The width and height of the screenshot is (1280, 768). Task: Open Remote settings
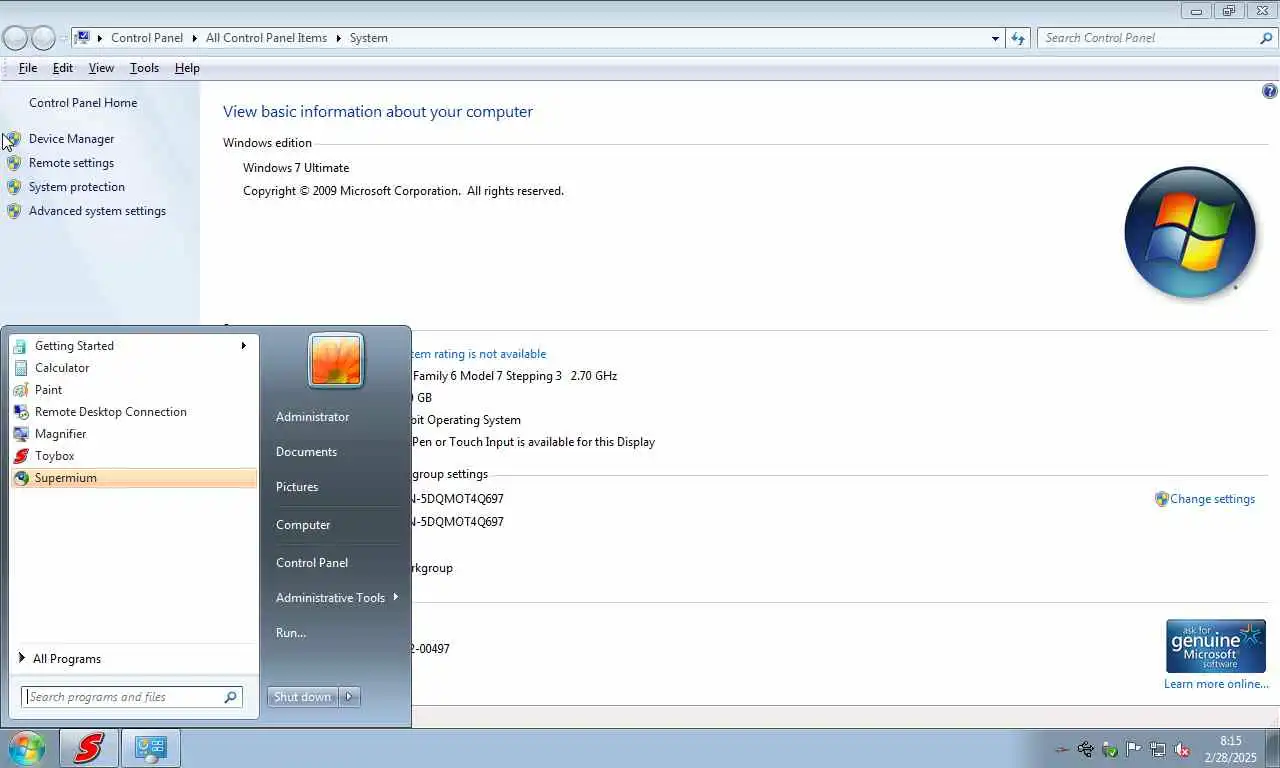point(71,163)
